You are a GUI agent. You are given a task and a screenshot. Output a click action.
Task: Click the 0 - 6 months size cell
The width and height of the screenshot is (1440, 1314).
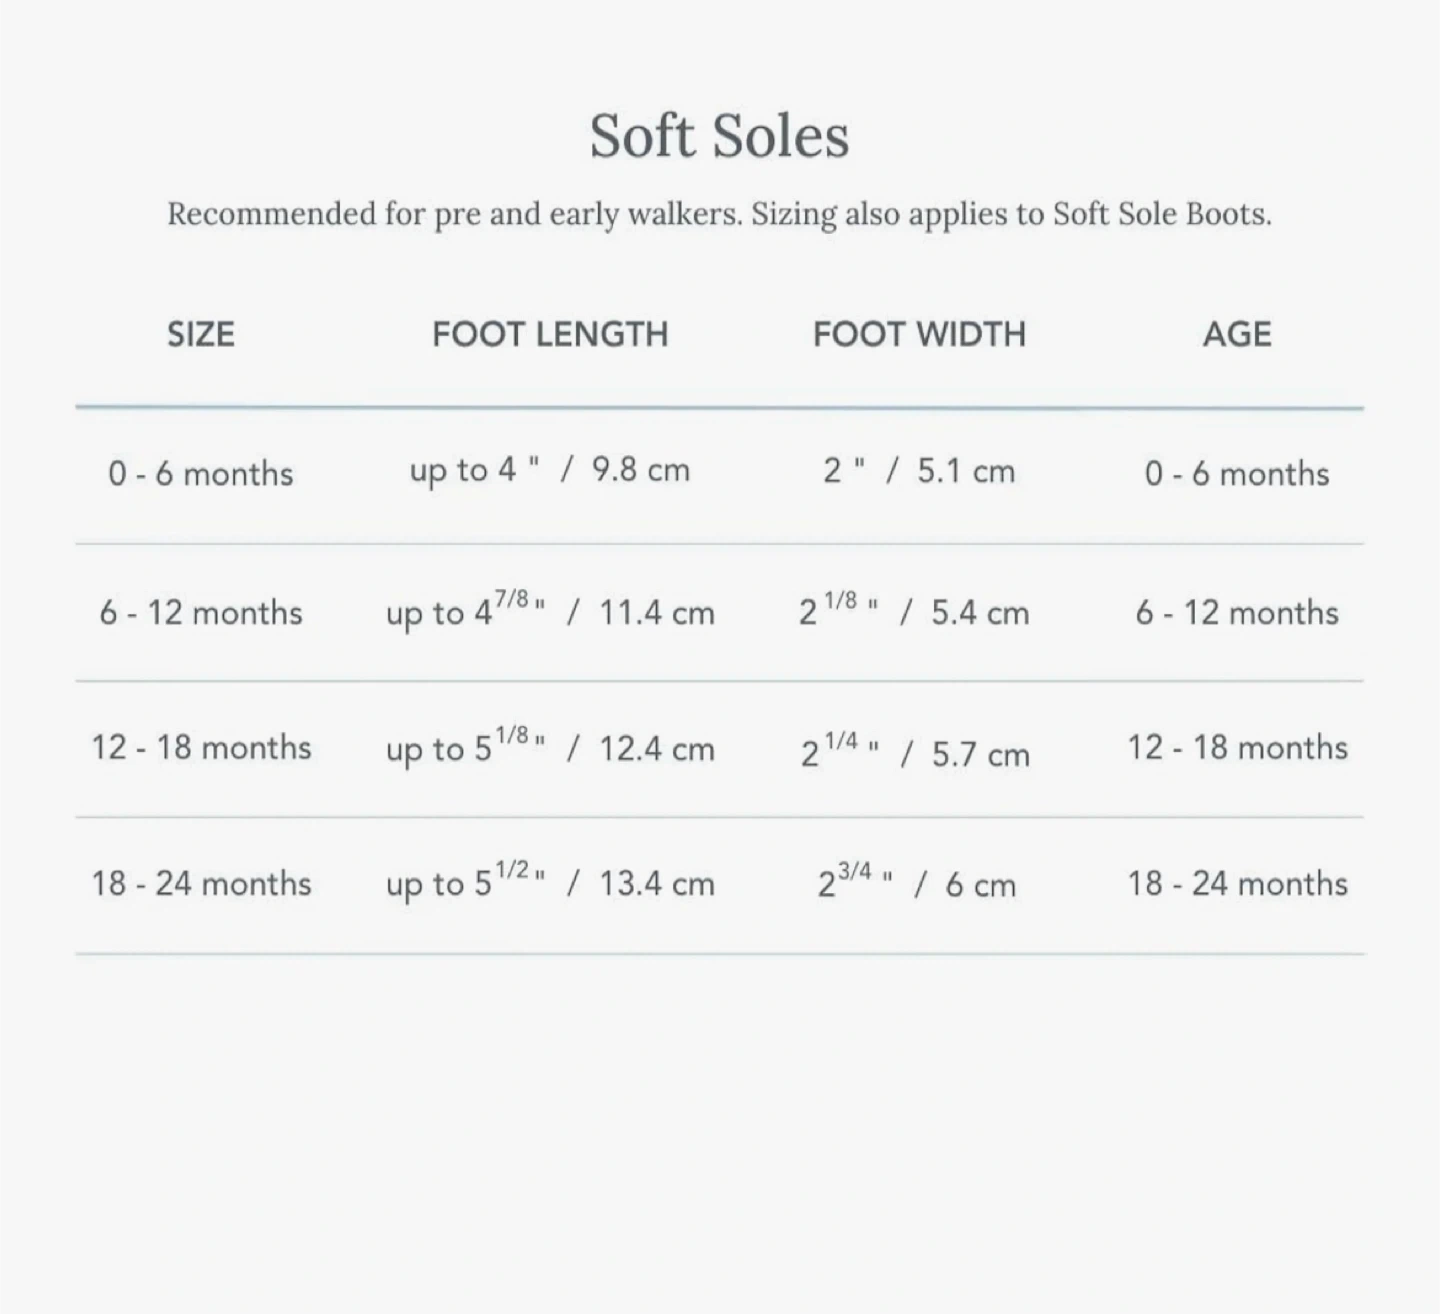tap(201, 473)
